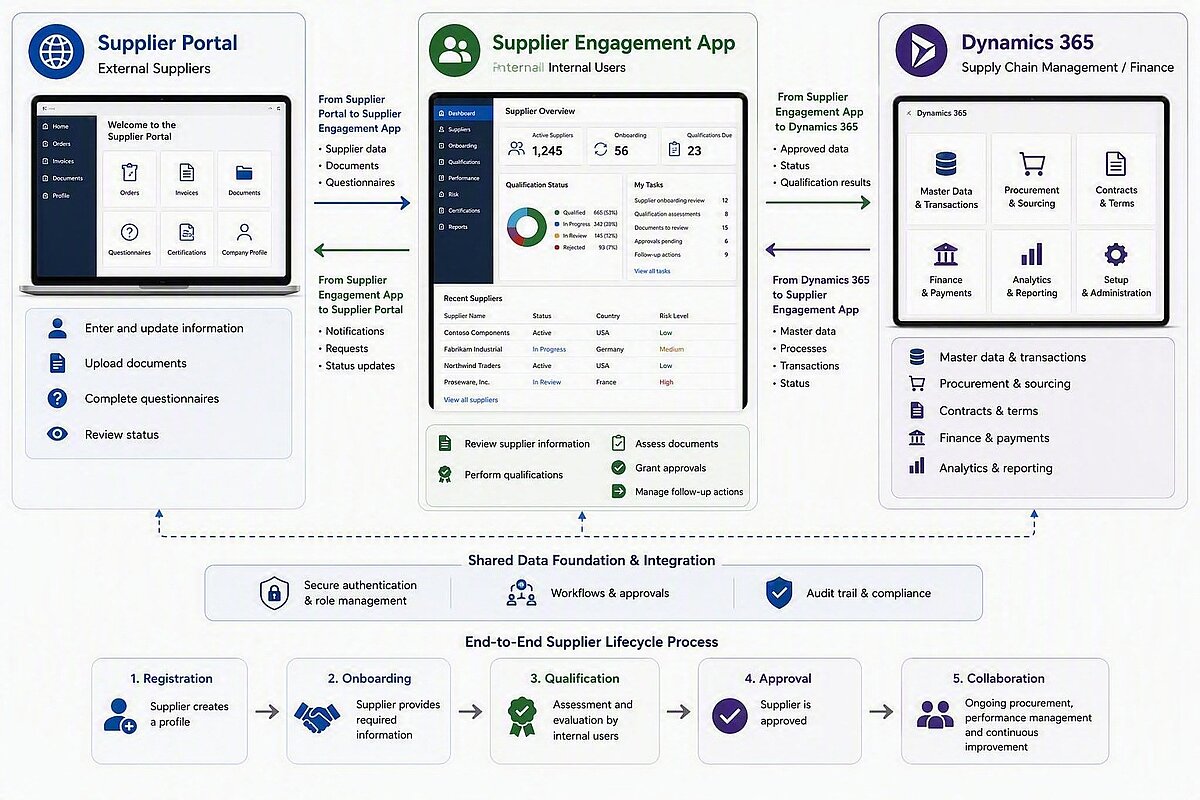Click the Complete questionnaires question icon
This screenshot has height=800, width=1200.
point(57,398)
